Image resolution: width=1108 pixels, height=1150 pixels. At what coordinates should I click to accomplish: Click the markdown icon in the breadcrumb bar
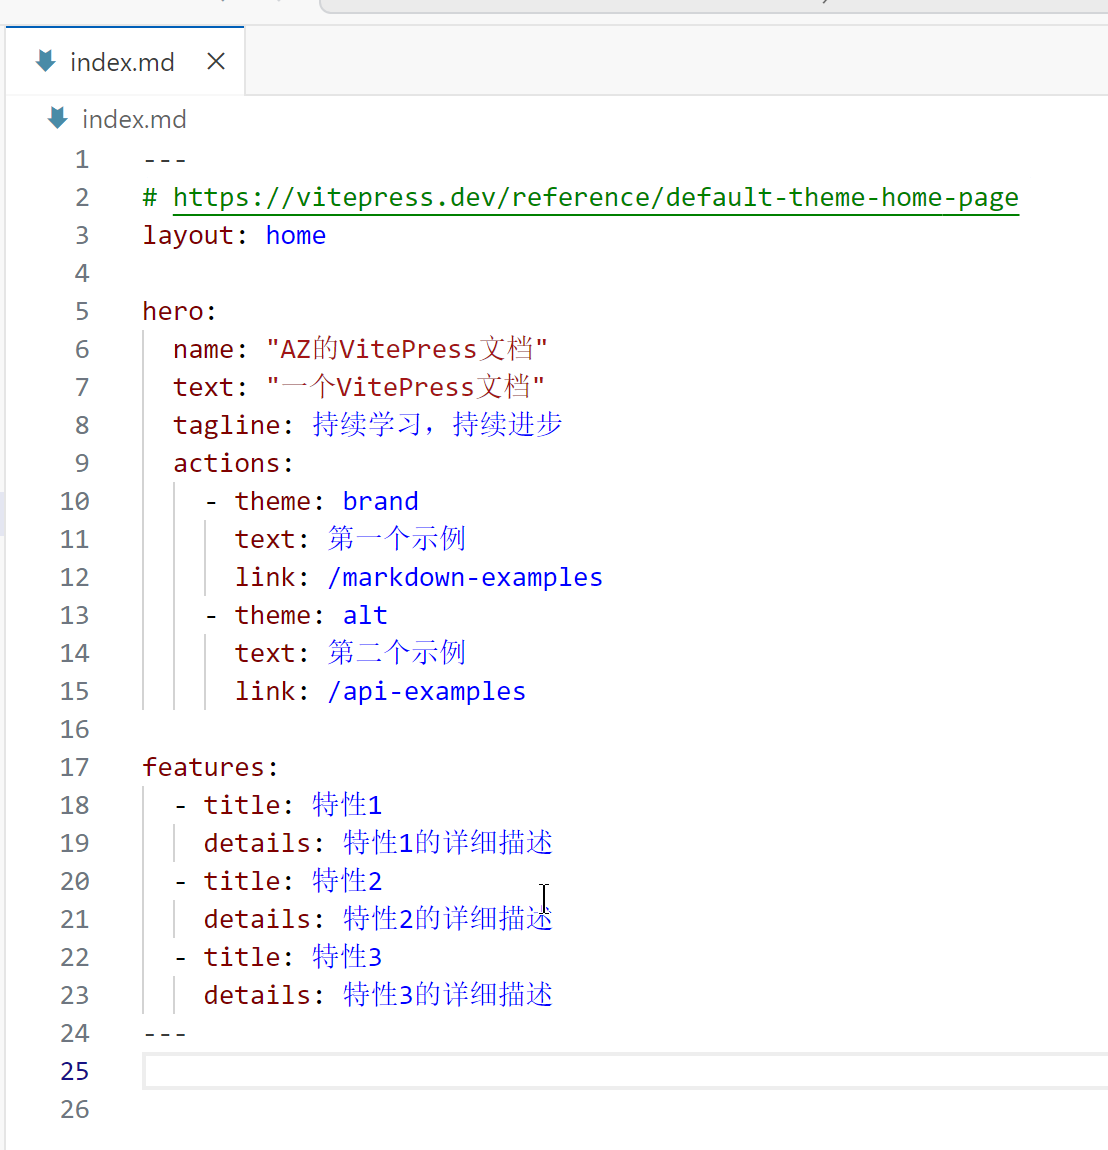click(x=58, y=119)
